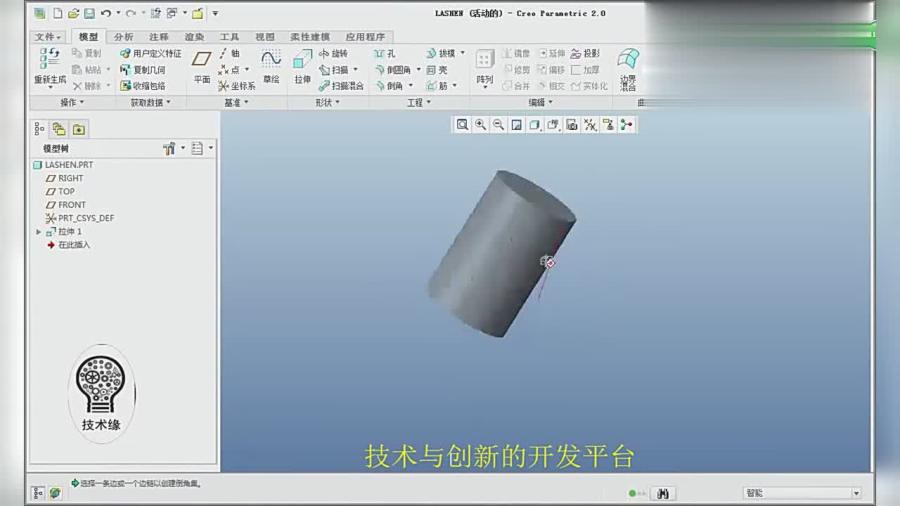Select the Extrude (拉伸) tool in ribbon
This screenshot has height=506, width=900.
pos(302,66)
